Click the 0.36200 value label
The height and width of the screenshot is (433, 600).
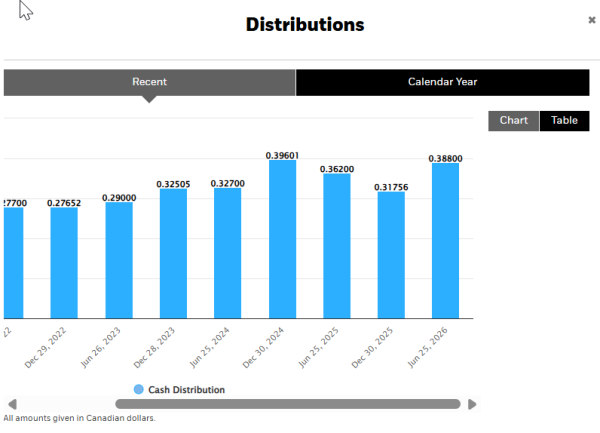click(337, 169)
